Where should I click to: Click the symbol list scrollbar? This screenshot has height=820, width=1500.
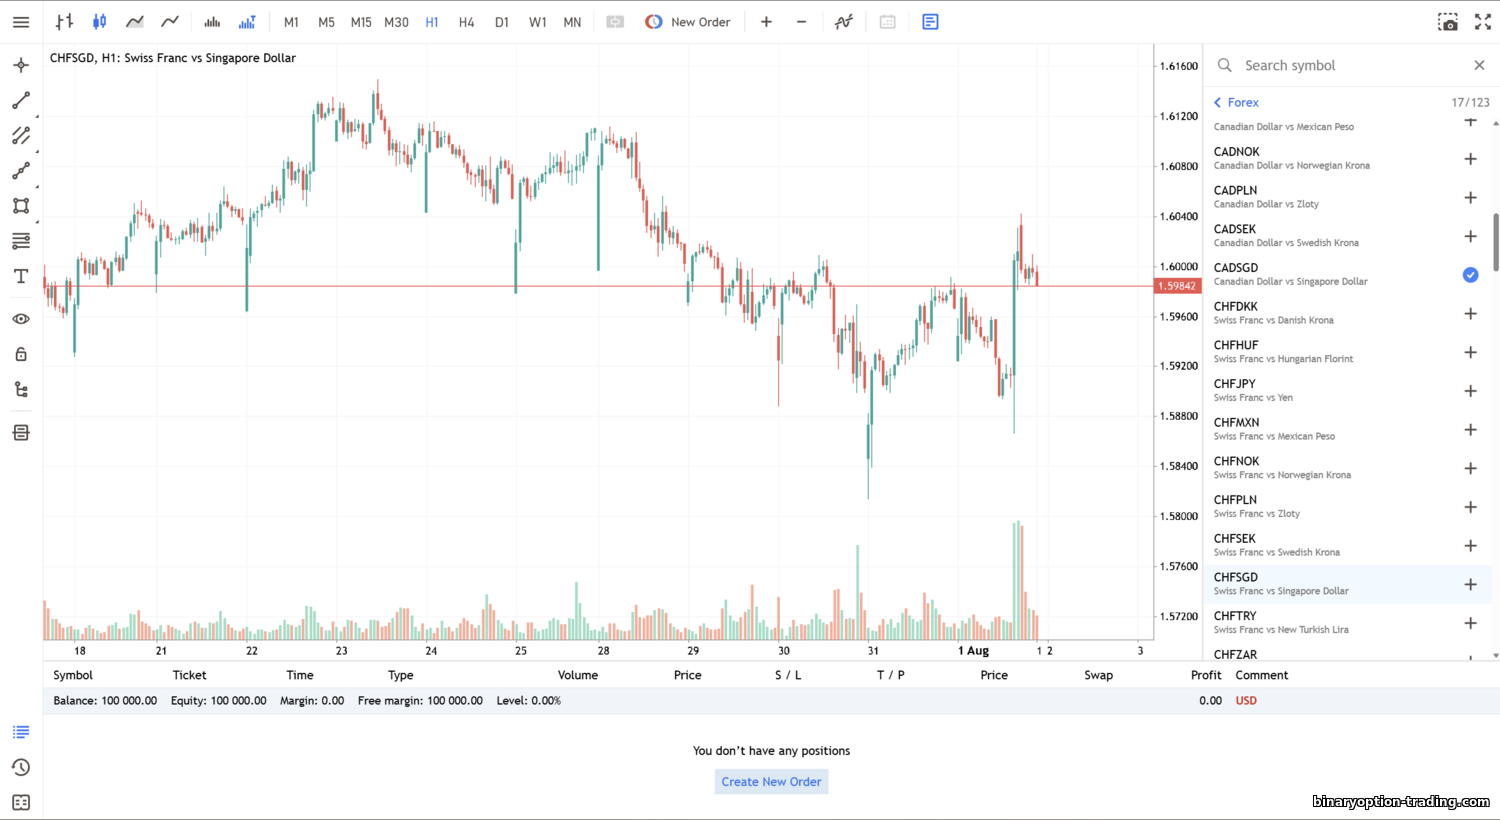1495,242
